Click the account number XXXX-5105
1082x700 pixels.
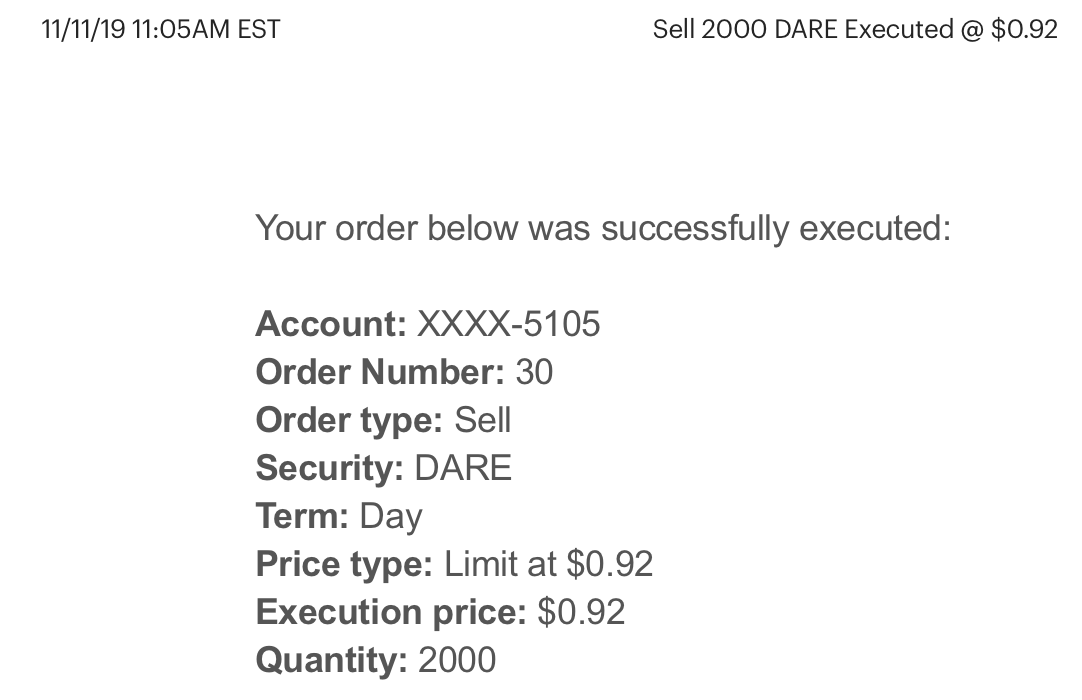[x=508, y=324]
